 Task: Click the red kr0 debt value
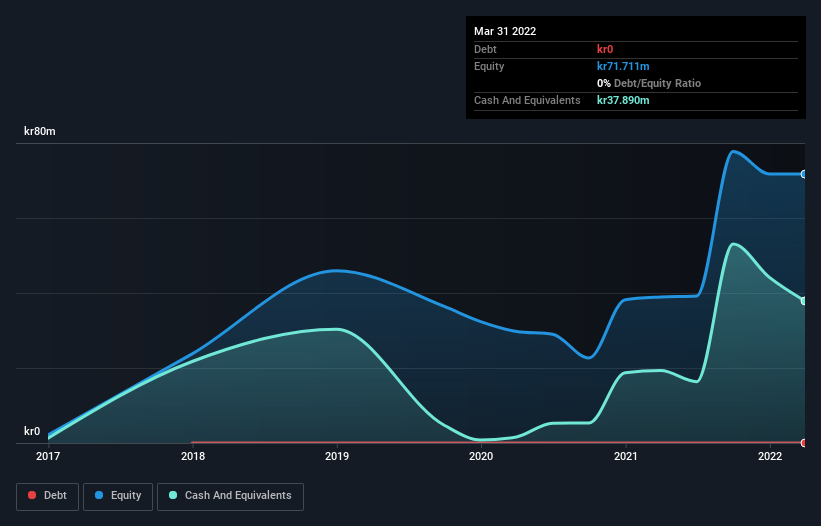(x=605, y=49)
